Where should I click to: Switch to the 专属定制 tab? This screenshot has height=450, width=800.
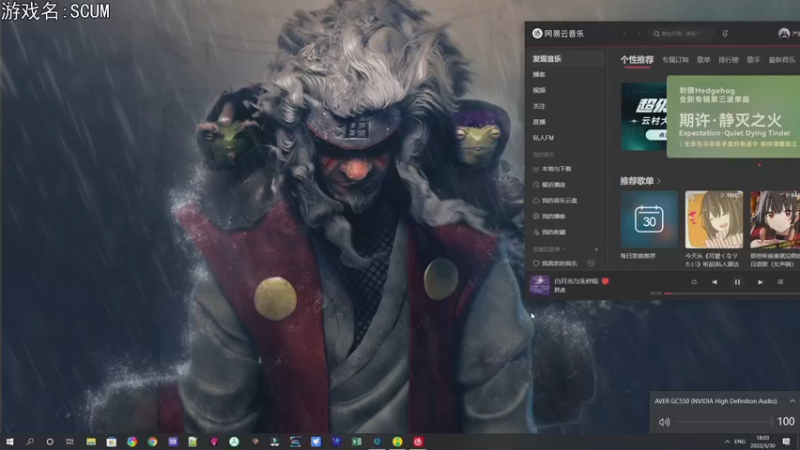click(675, 60)
